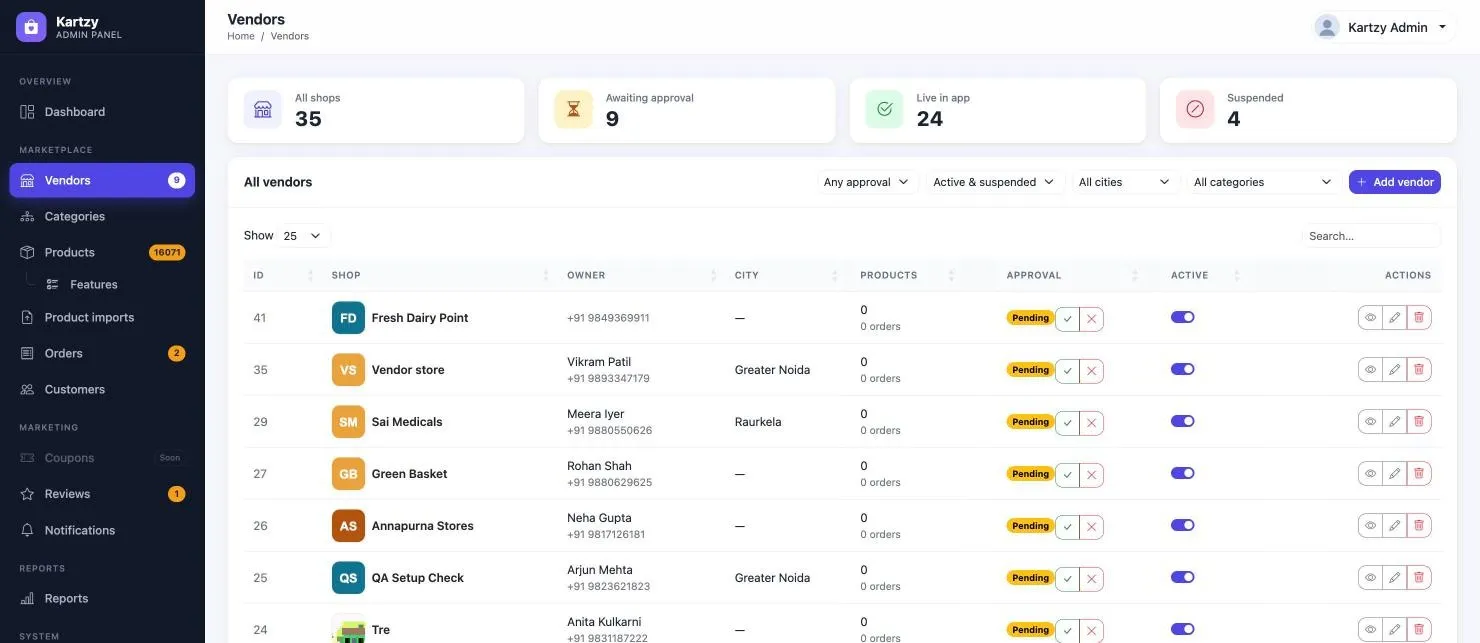Open Notifications in the sidebar
This screenshot has width=1480, height=643.
(x=102, y=530)
